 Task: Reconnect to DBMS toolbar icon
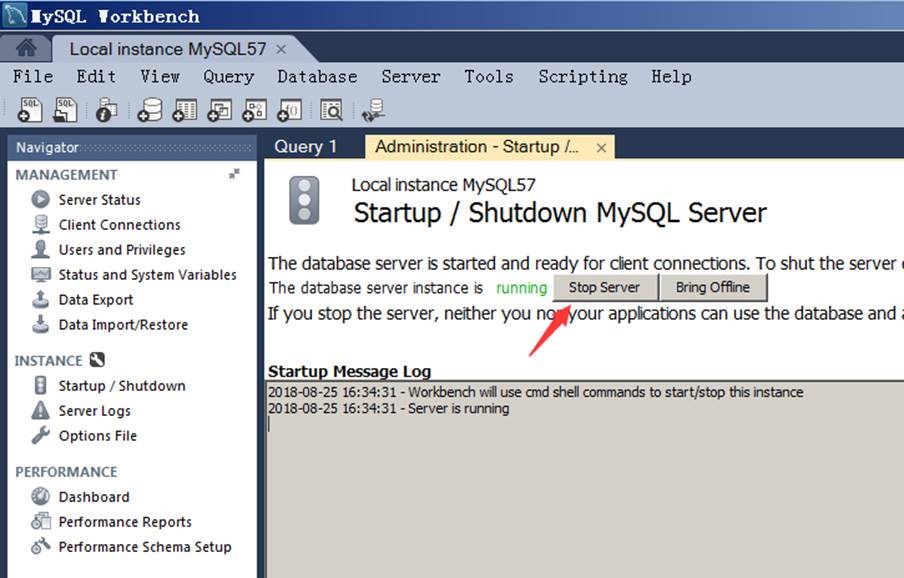[x=373, y=109]
